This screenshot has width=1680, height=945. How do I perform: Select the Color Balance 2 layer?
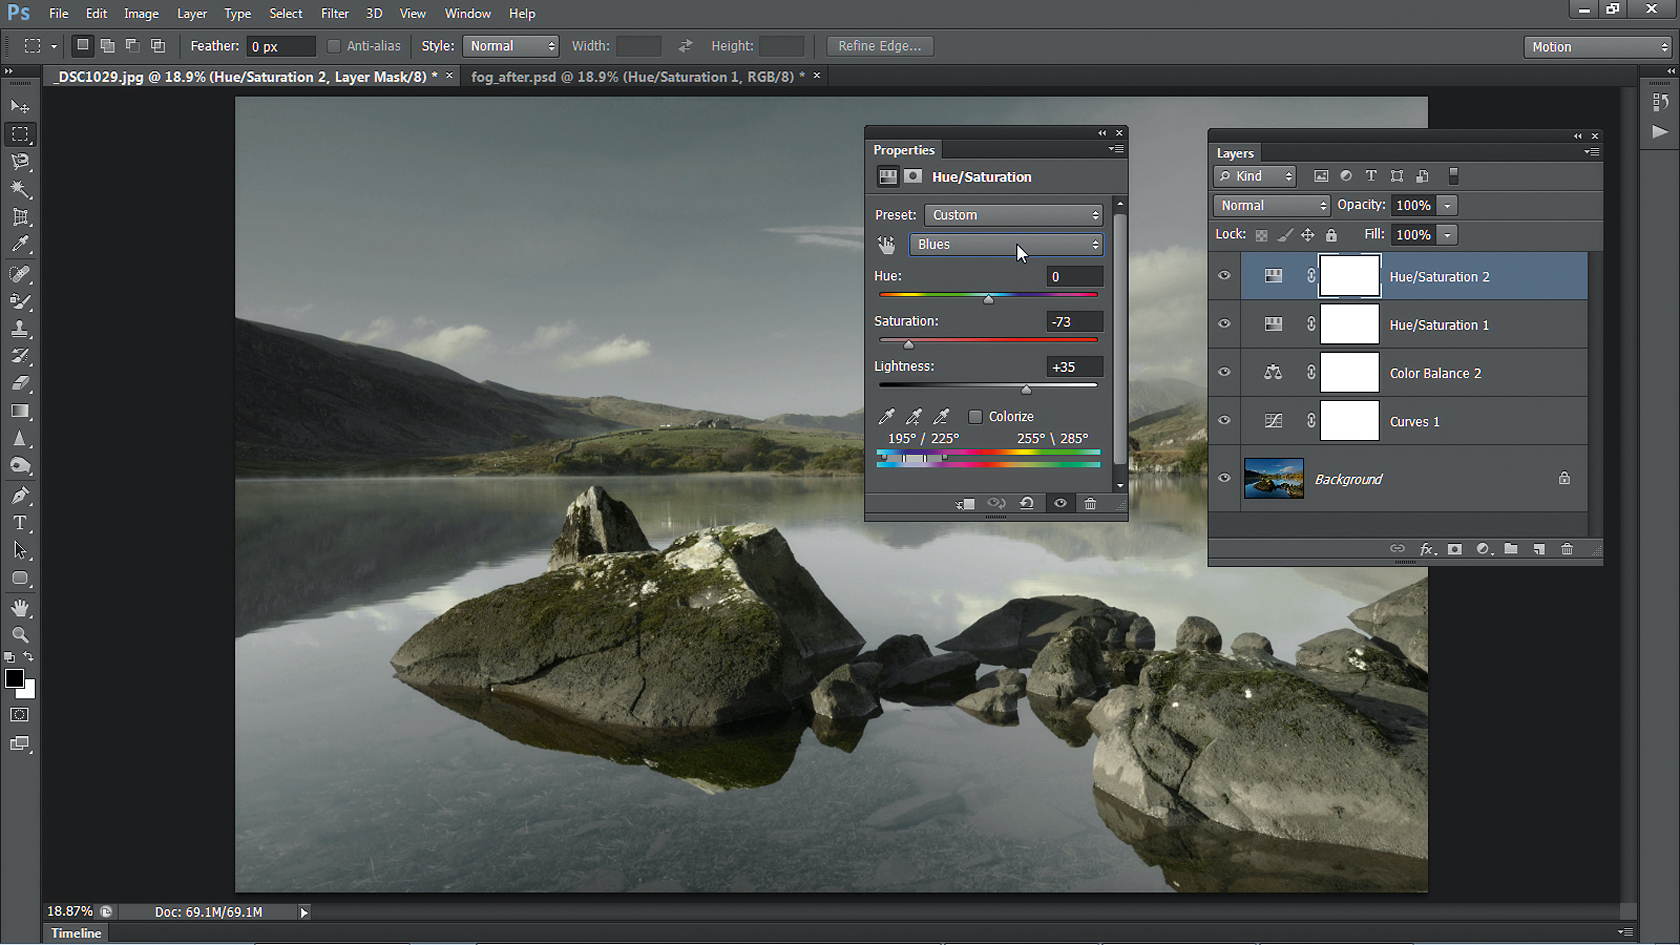pos(1435,373)
